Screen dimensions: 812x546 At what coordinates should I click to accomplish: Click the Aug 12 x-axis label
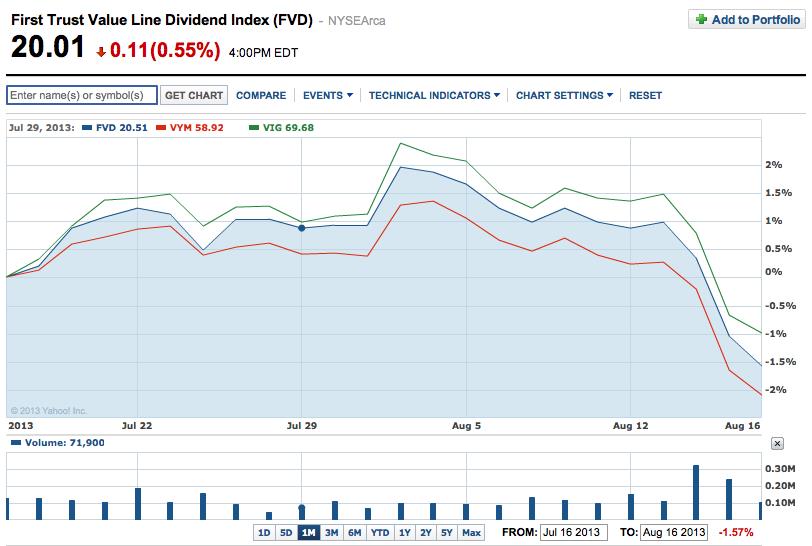tap(630, 426)
